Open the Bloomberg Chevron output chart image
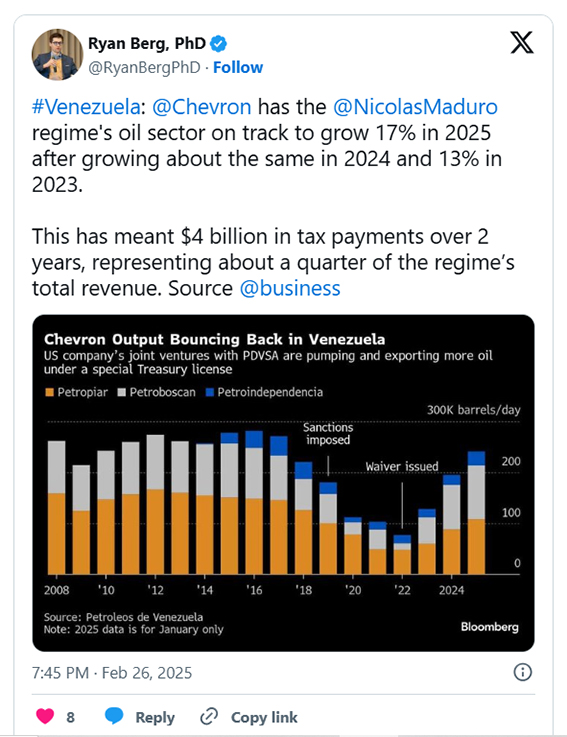 click(283, 483)
